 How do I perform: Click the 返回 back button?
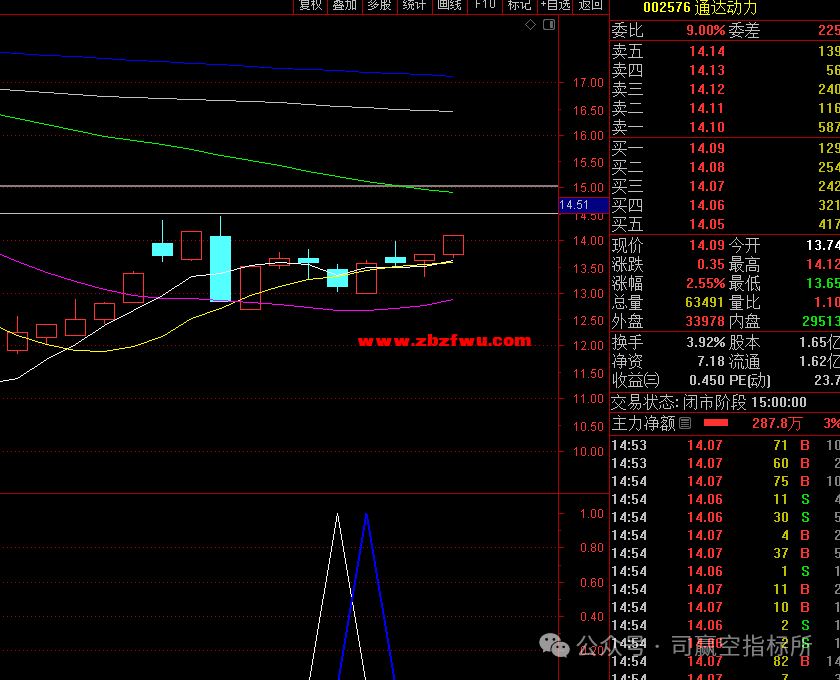pos(591,5)
